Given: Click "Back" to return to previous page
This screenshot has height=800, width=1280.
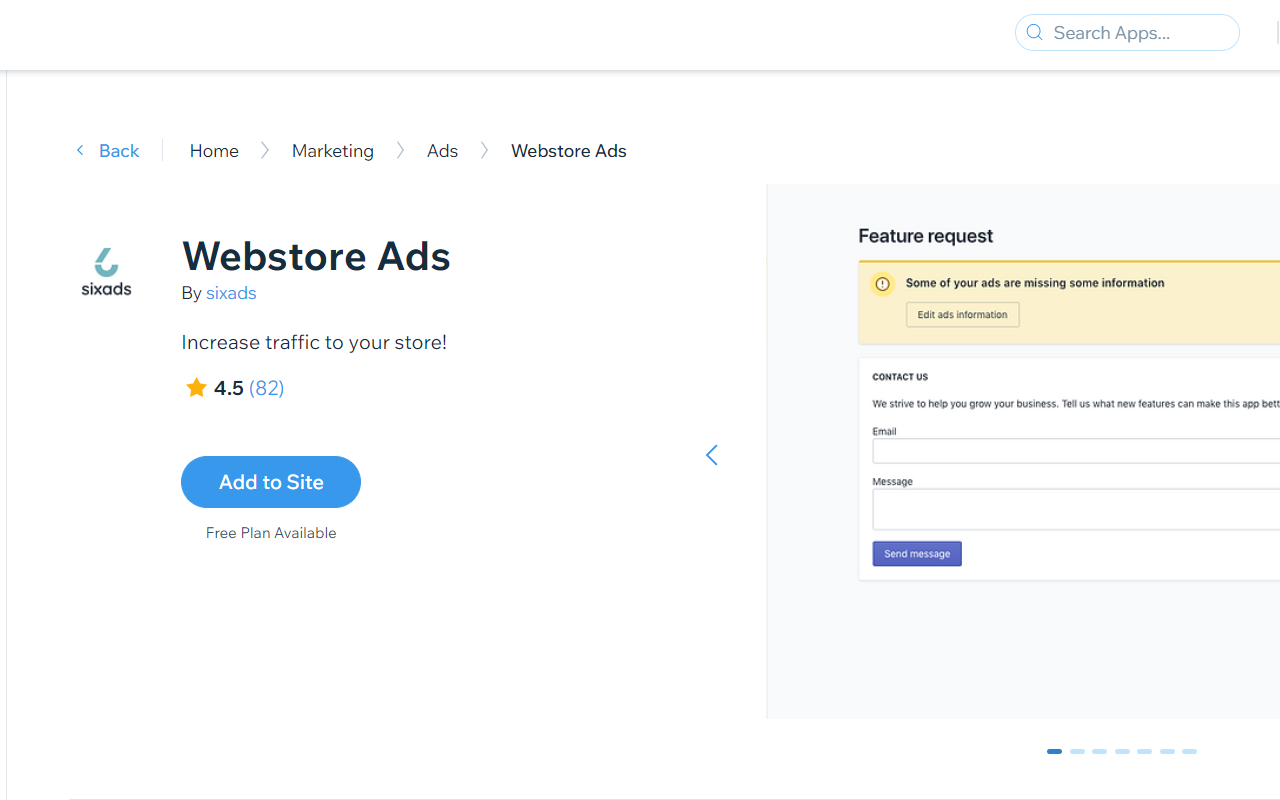Looking at the screenshot, I should (x=119, y=150).
